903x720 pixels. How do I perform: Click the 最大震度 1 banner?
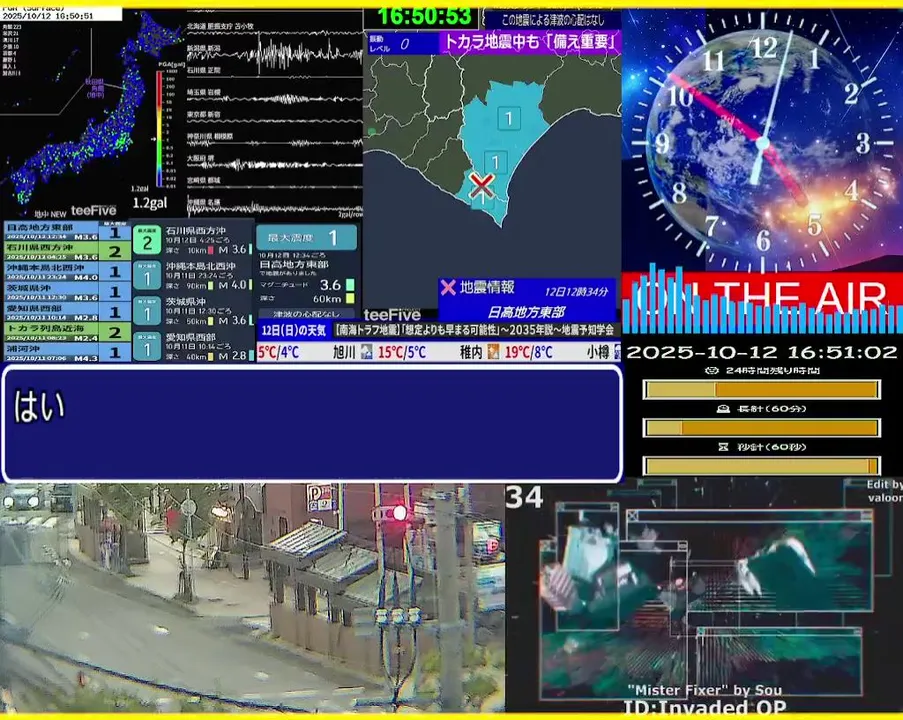click(306, 237)
